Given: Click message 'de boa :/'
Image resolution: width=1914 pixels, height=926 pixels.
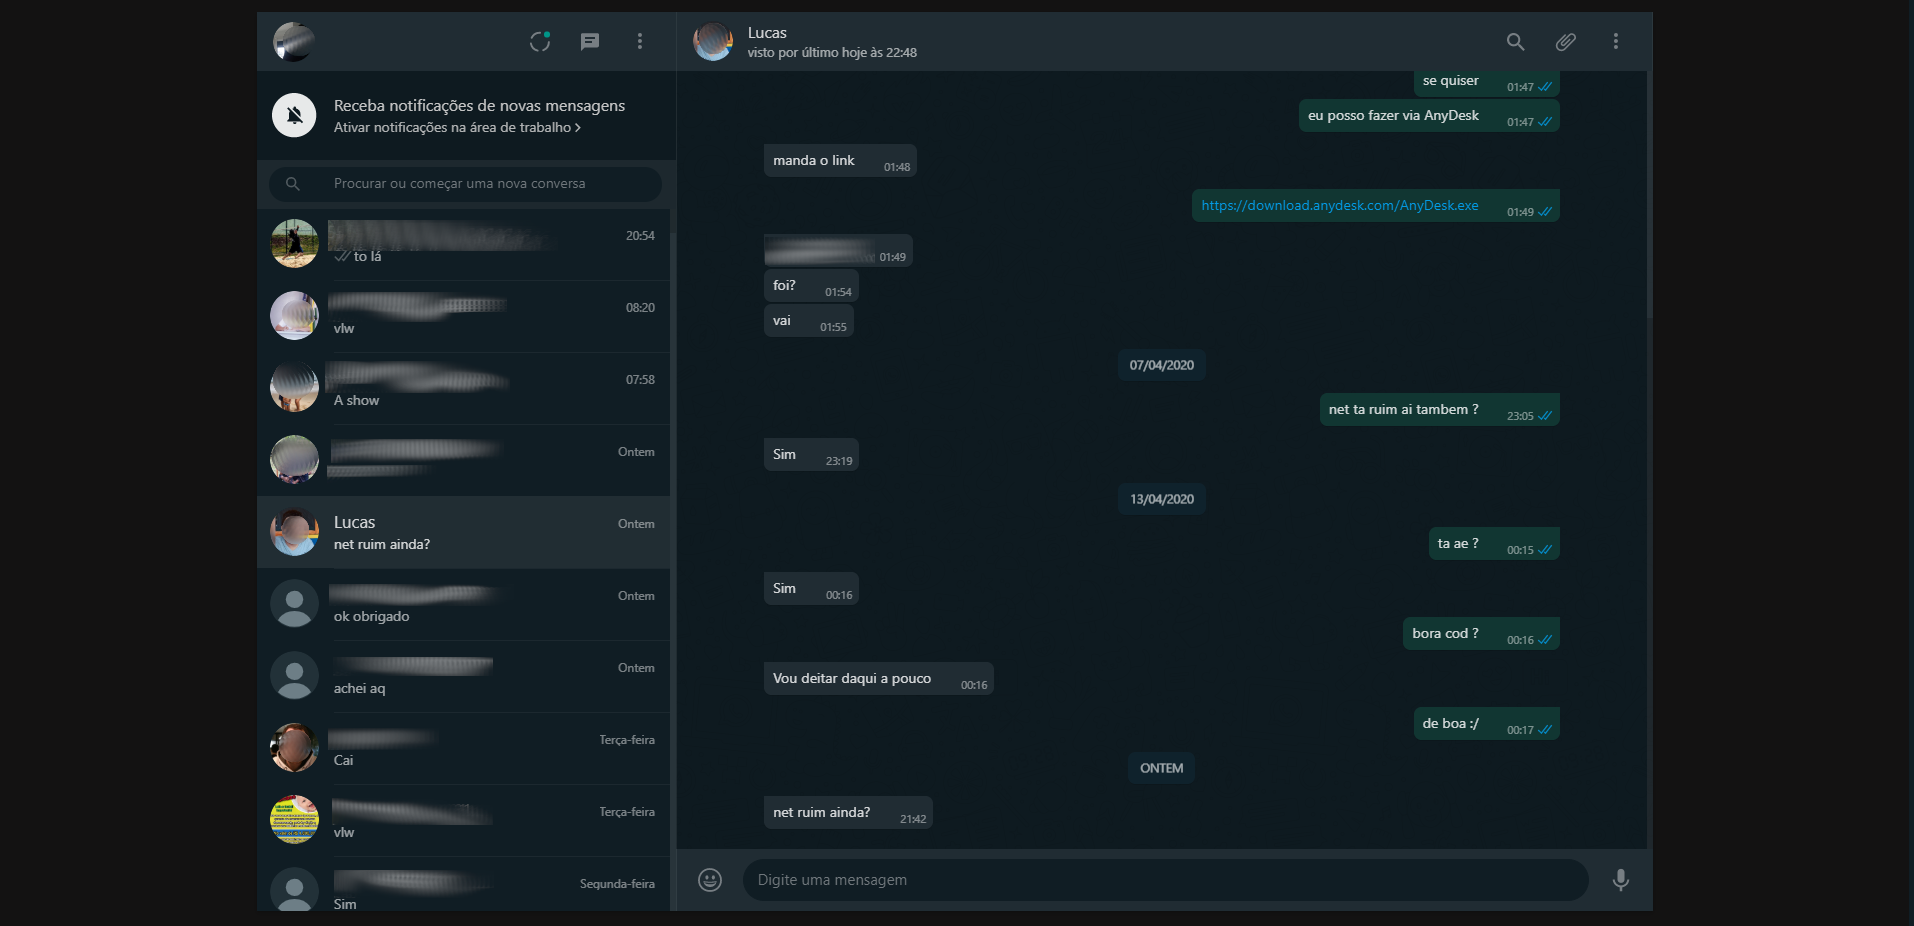Looking at the screenshot, I should pyautogui.click(x=1487, y=724).
